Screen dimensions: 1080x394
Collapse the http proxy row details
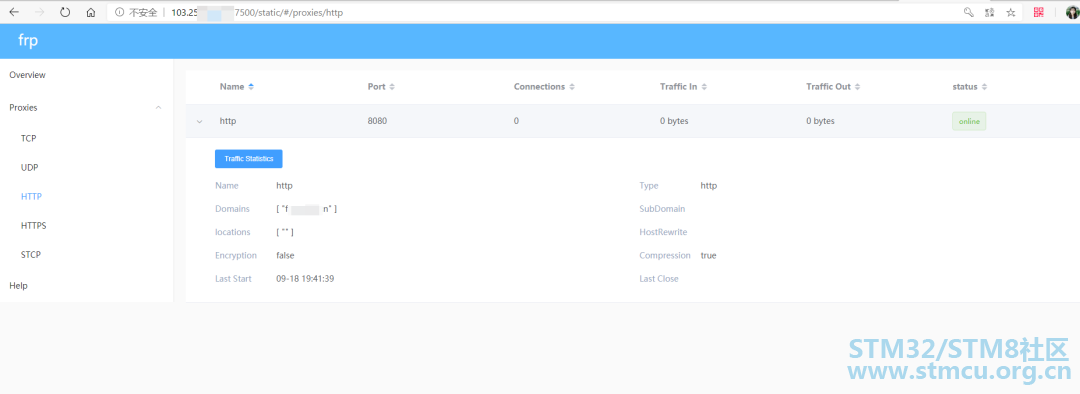(x=200, y=121)
